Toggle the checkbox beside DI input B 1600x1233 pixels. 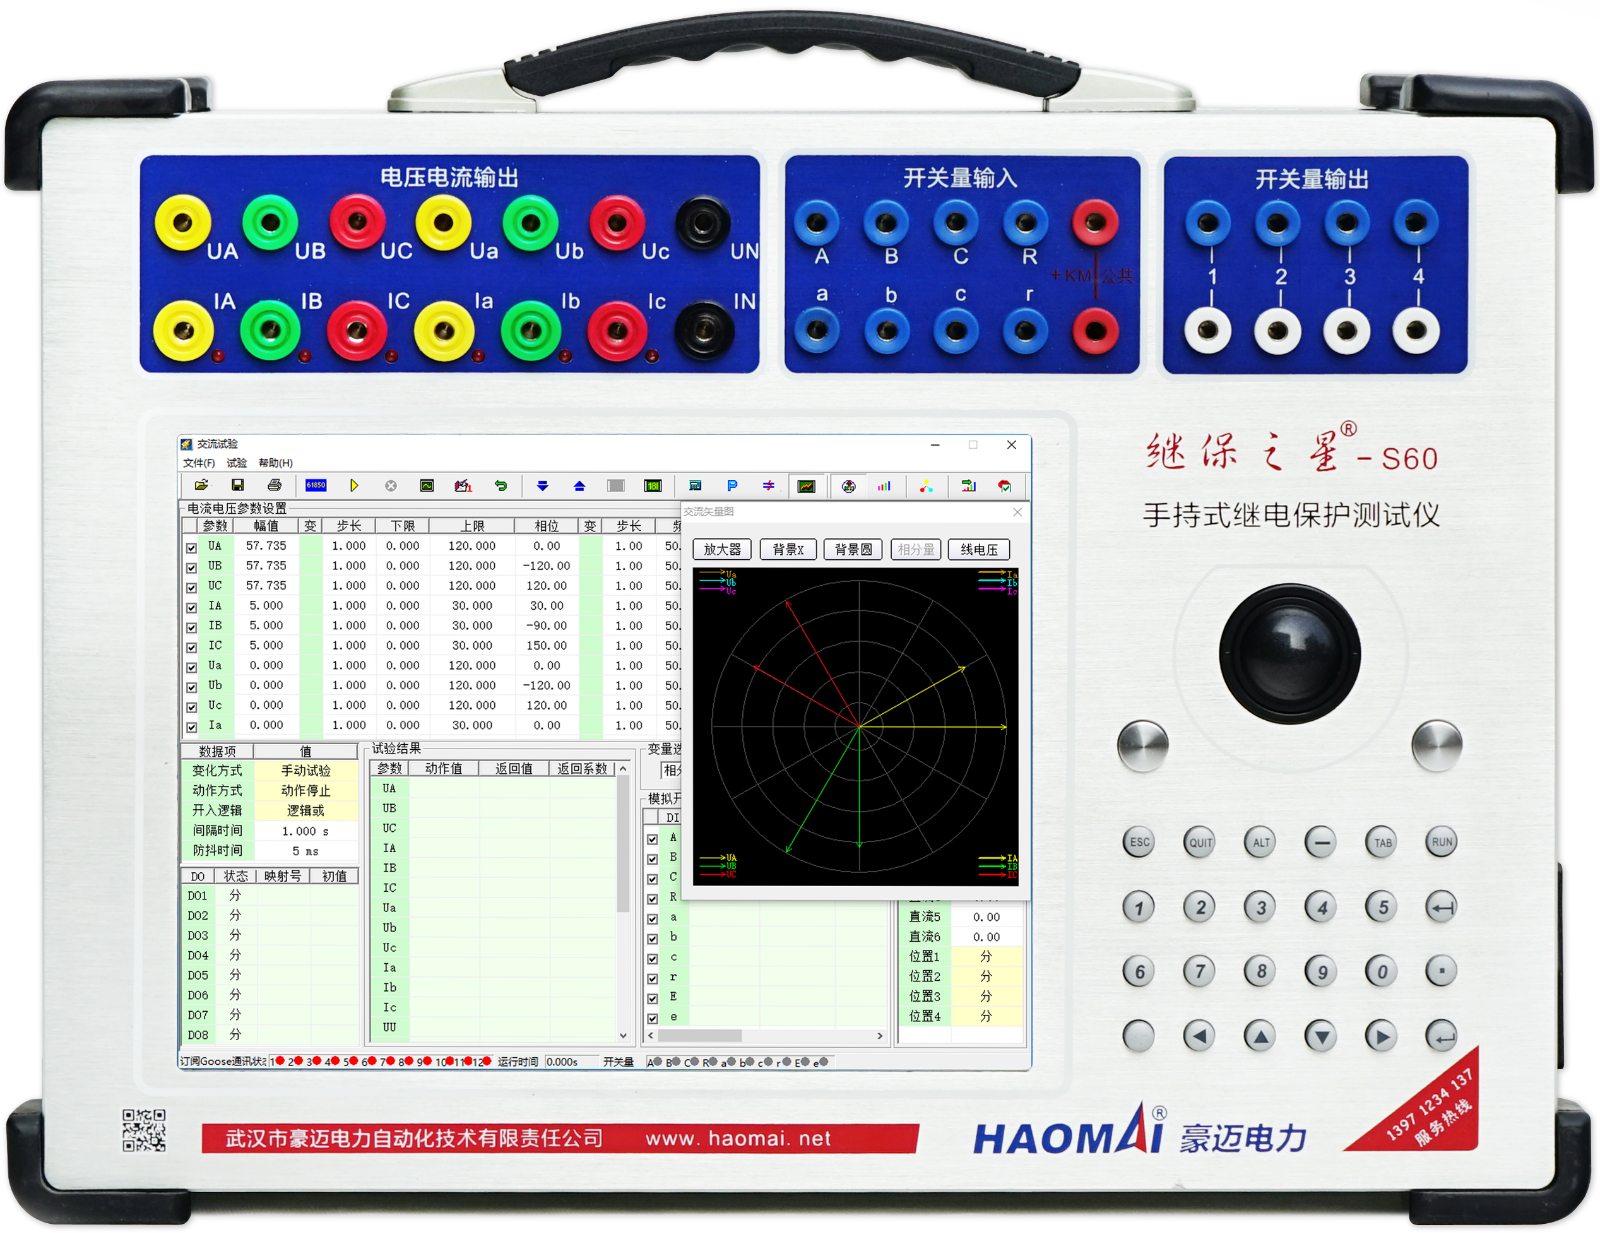652,859
